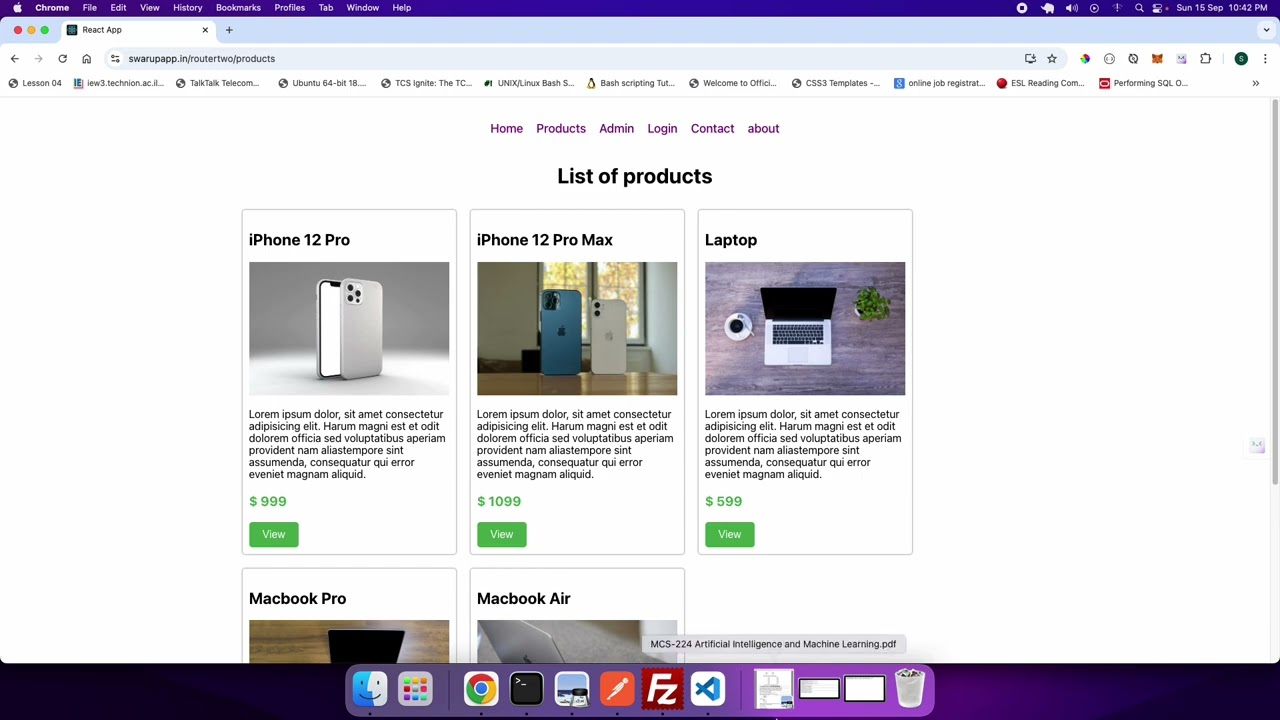Expand the Chrome tab search dropdown
The height and width of the screenshot is (720, 1280).
[x=1266, y=30]
